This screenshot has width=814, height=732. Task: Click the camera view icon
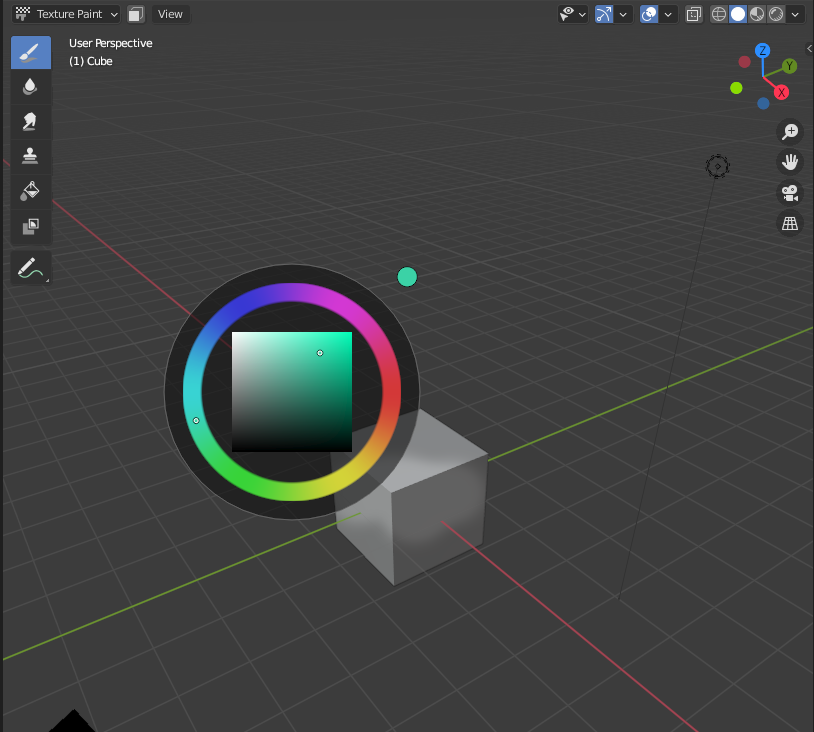pos(790,192)
